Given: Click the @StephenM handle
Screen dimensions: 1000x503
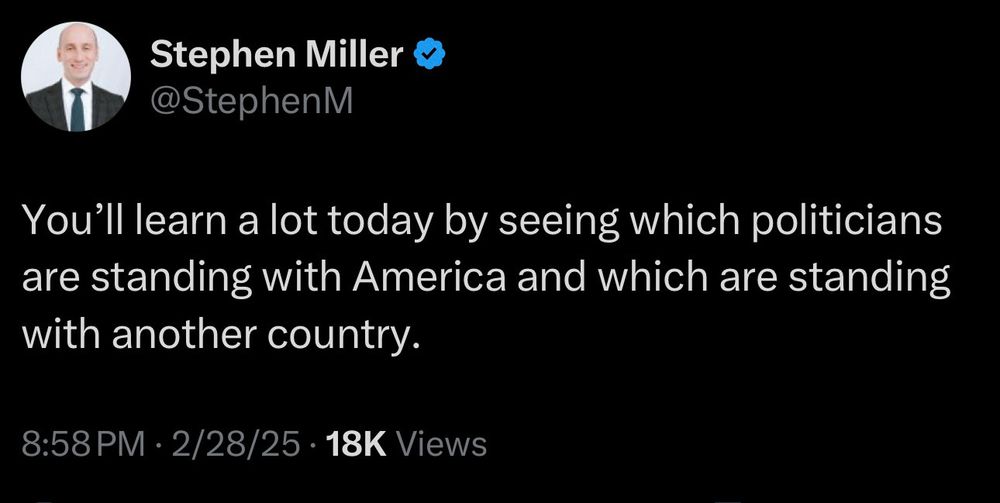Looking at the screenshot, I should (x=251, y=101).
